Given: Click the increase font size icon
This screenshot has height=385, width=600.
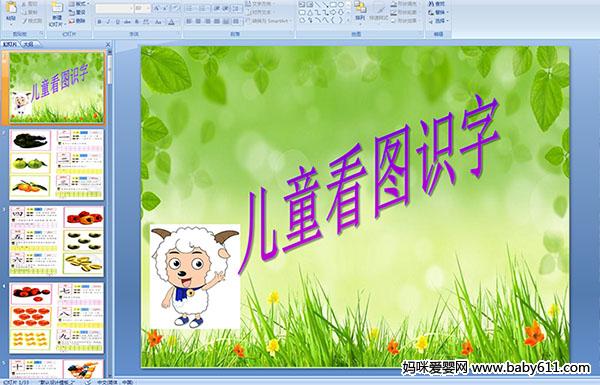Looking at the screenshot, I should pos(158,8).
